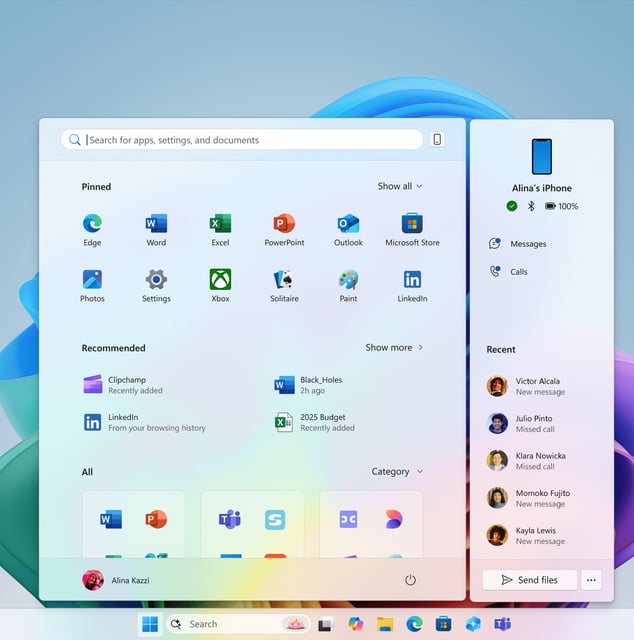Click the Alina's iPhone device image

click(x=542, y=157)
